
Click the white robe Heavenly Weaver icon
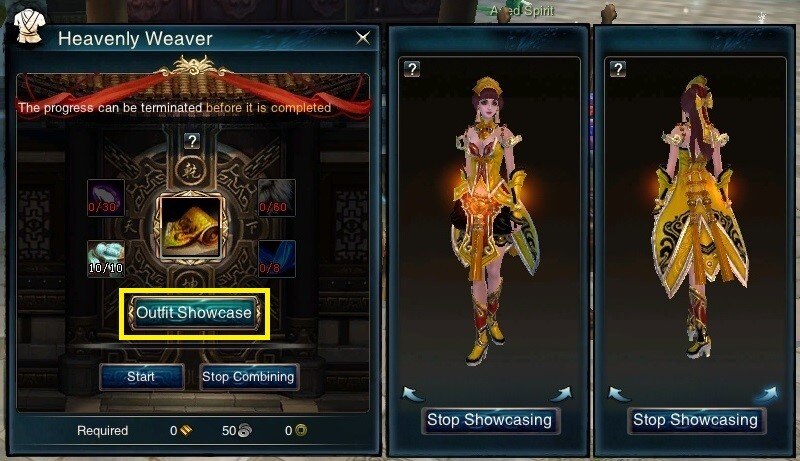(30, 27)
